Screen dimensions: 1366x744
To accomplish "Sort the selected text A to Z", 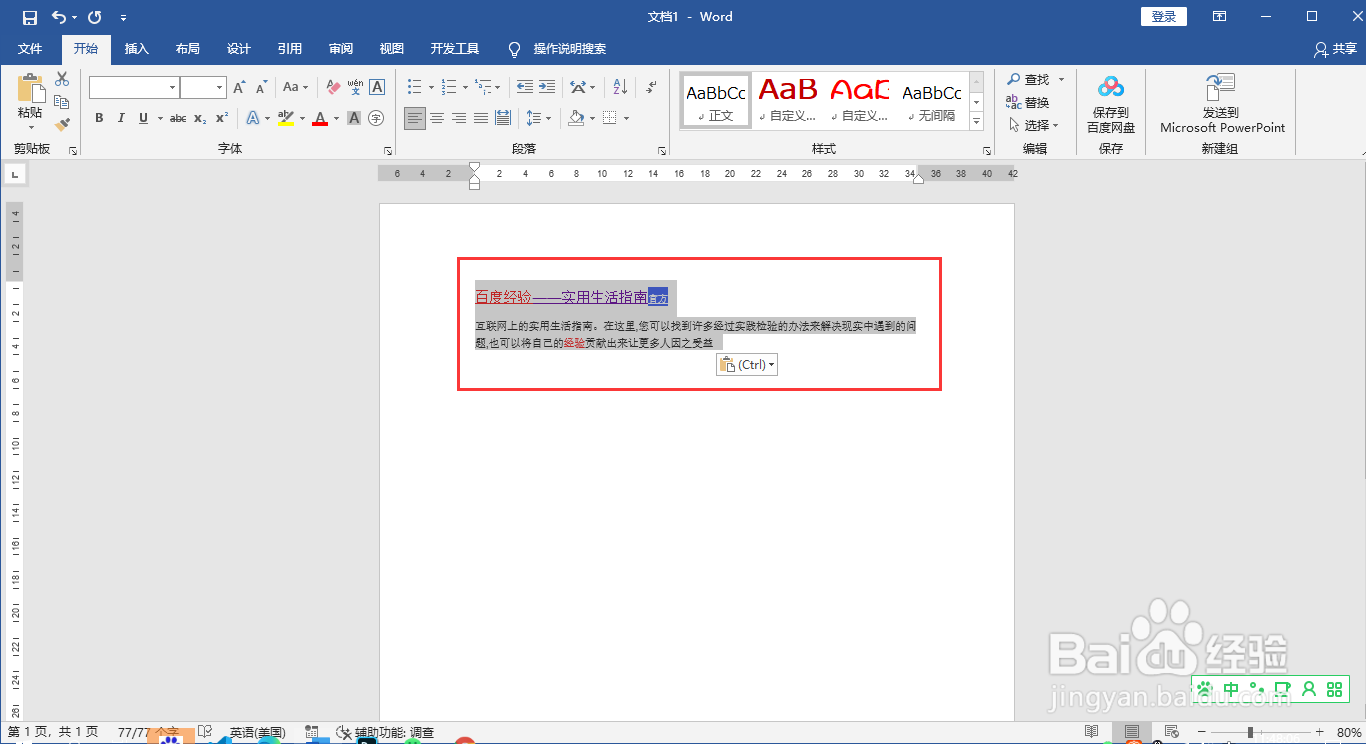I will (620, 87).
